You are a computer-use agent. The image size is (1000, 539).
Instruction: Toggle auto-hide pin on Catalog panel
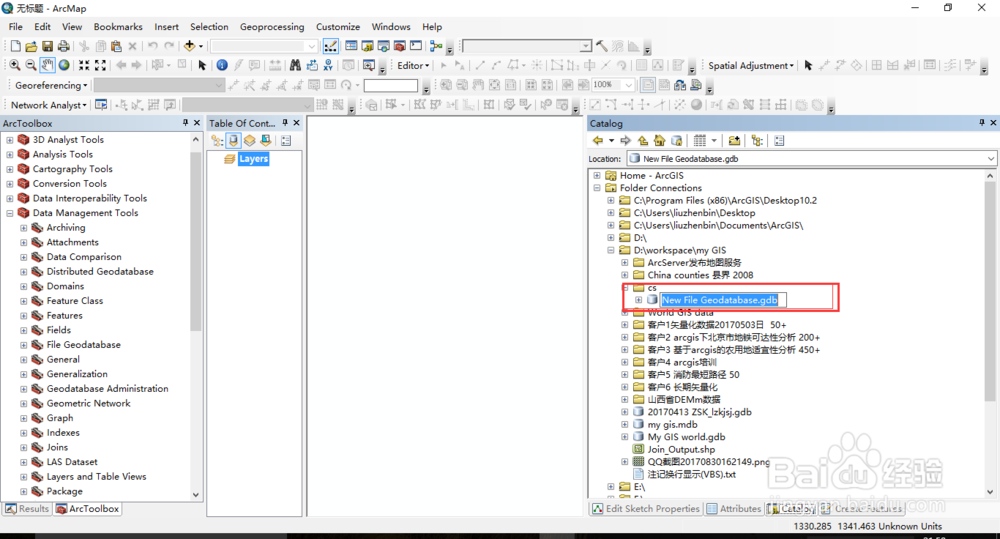click(982, 122)
